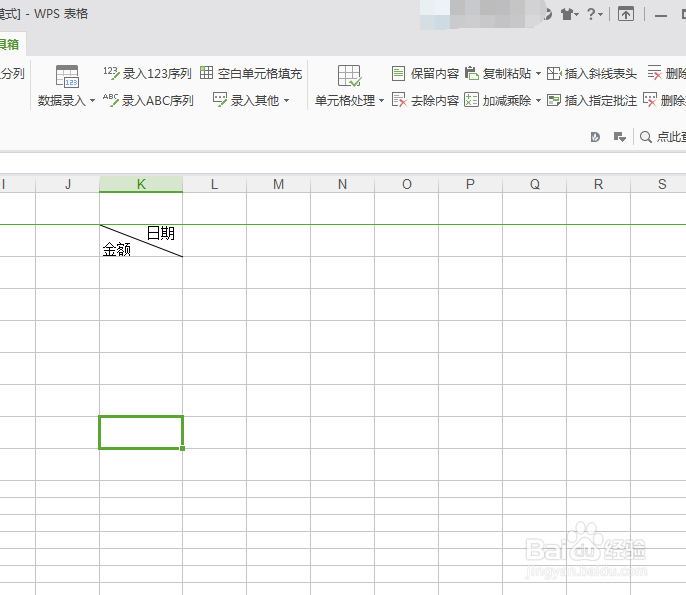Expand the 加减乘除 dropdown arrow

[538, 101]
